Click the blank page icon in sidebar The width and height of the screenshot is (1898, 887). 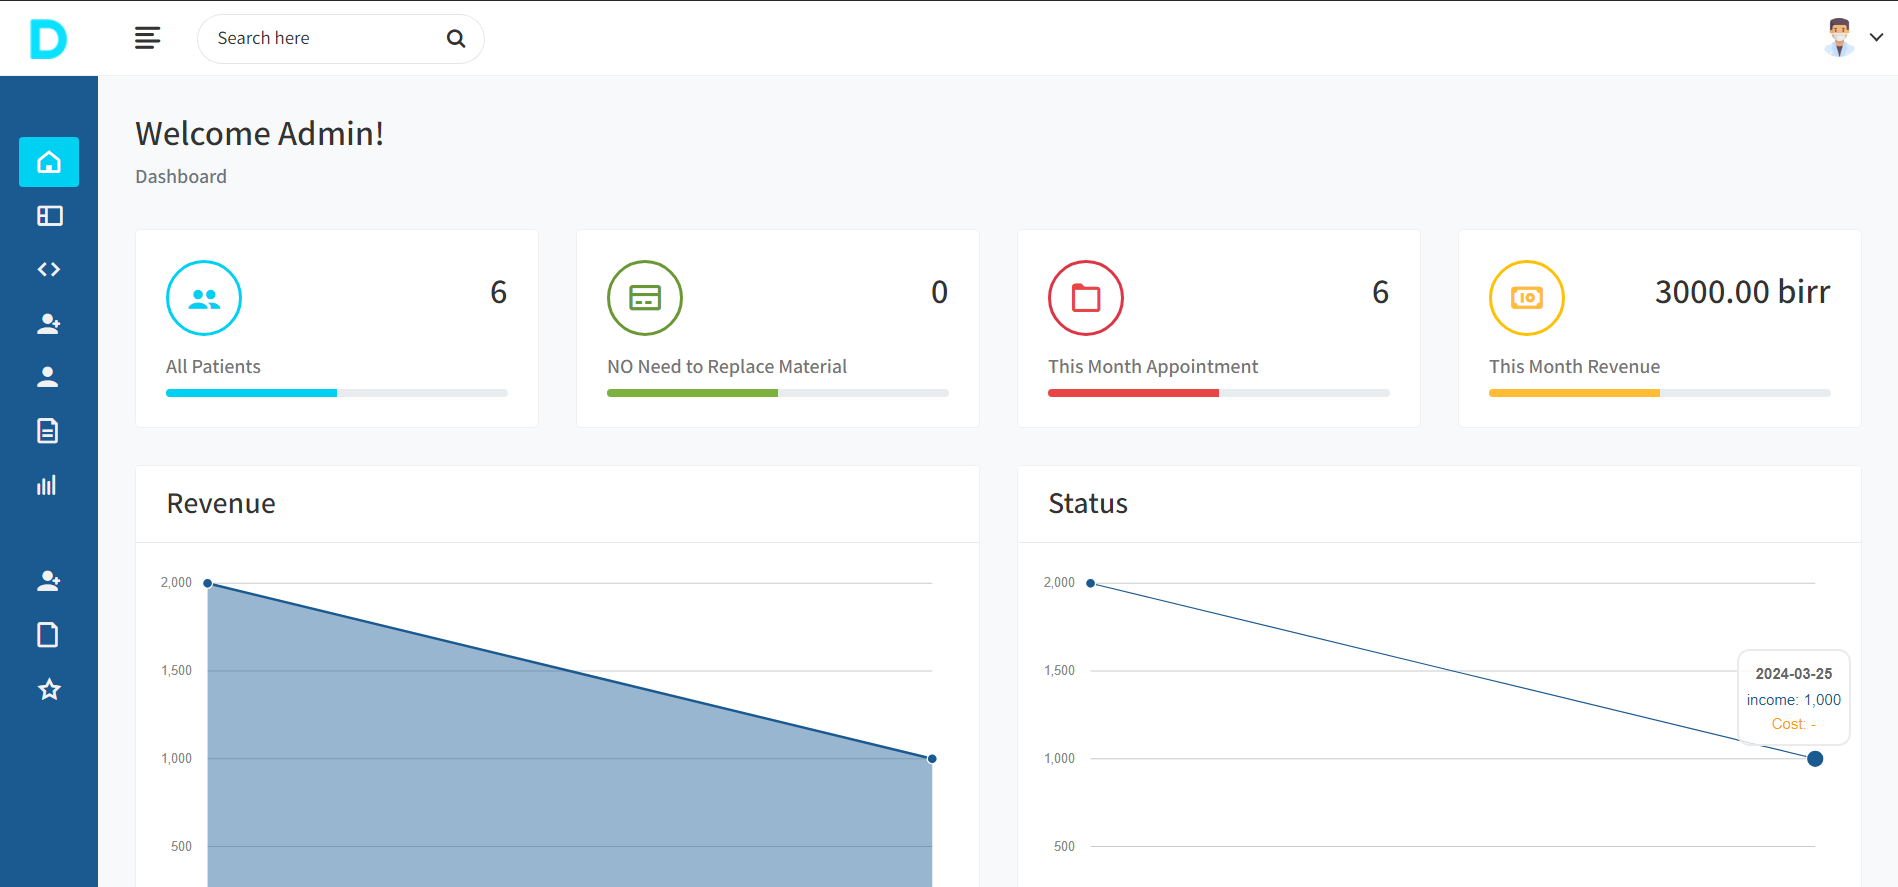point(48,635)
